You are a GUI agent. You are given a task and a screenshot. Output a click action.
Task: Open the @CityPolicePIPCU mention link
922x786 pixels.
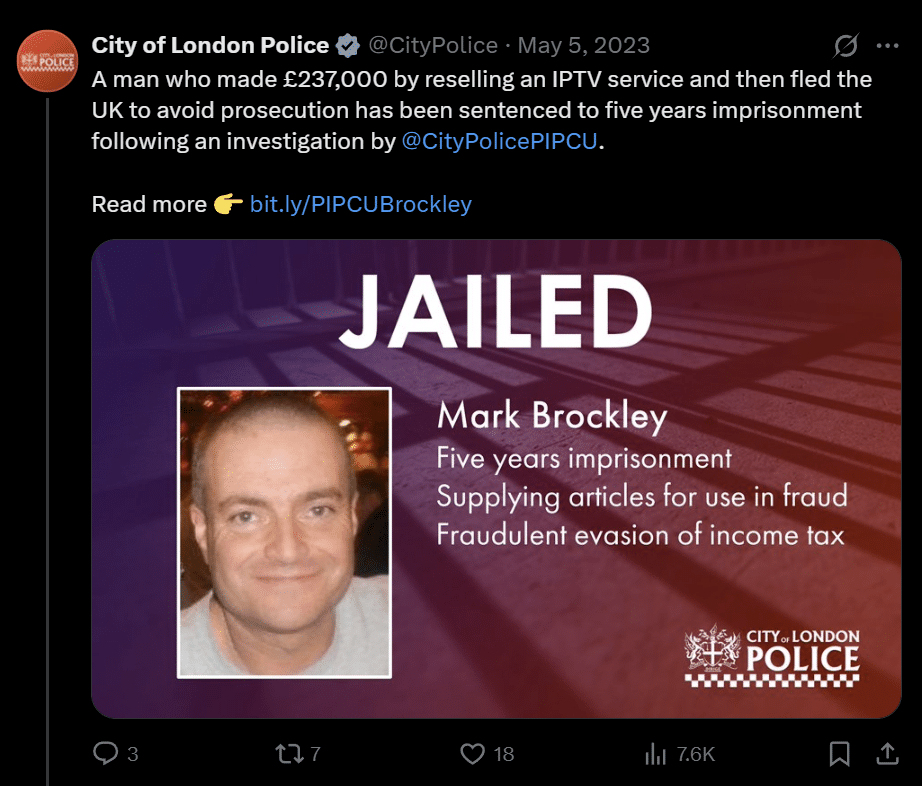[499, 141]
